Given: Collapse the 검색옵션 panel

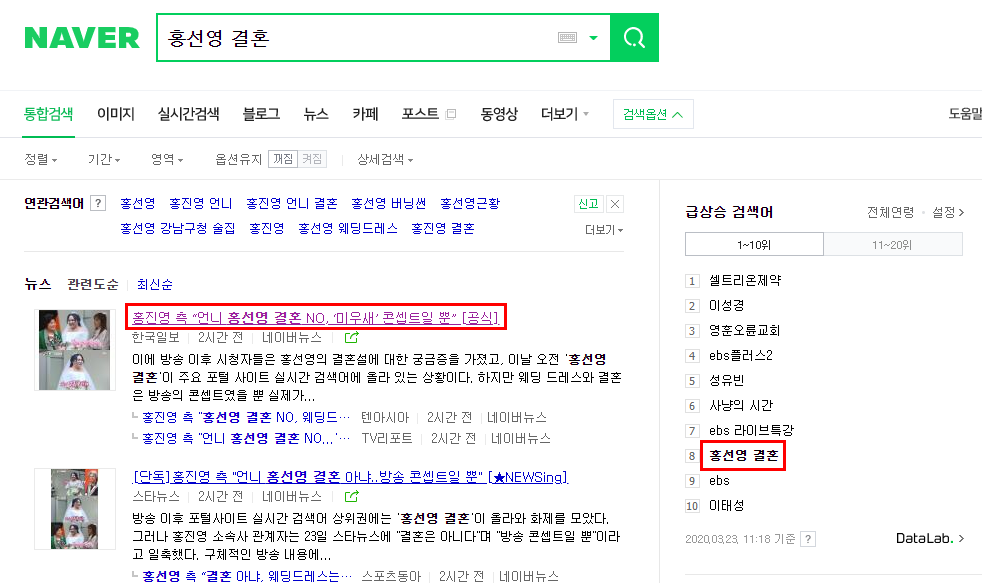Looking at the screenshot, I should tap(653, 114).
